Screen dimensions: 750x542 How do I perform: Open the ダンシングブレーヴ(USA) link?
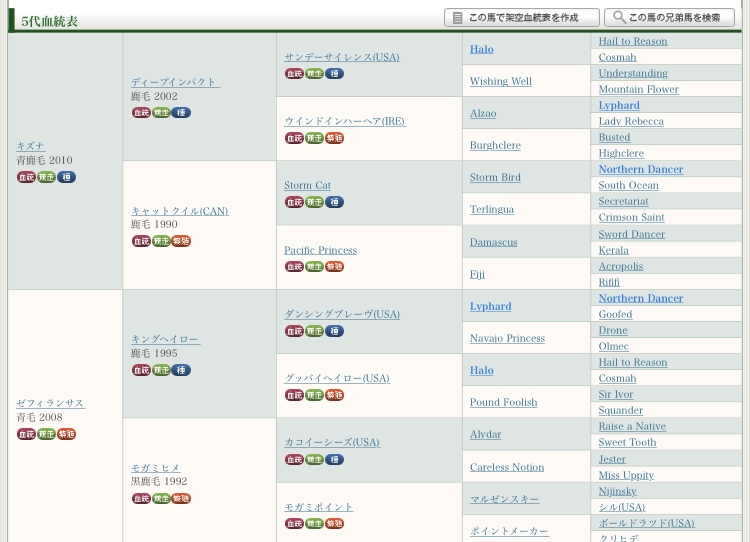tap(342, 314)
